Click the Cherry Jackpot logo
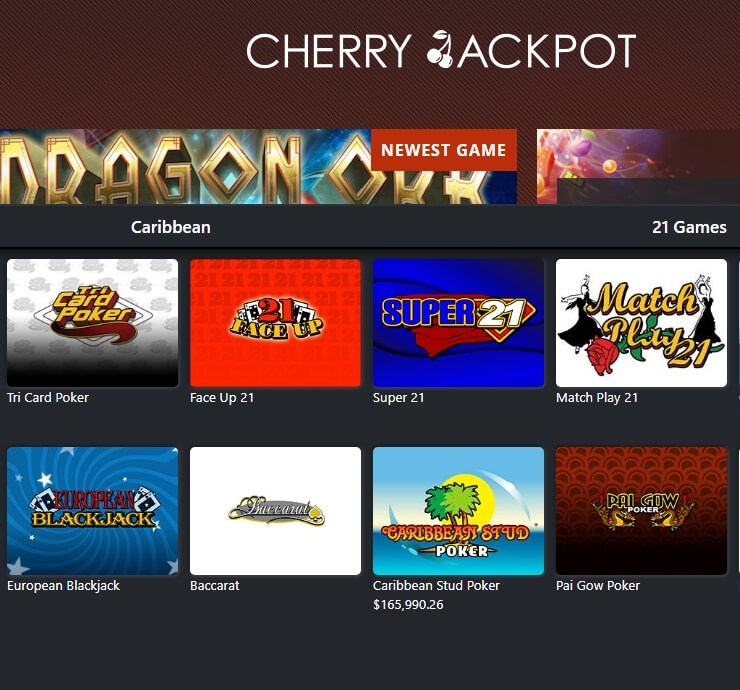 click(x=441, y=50)
